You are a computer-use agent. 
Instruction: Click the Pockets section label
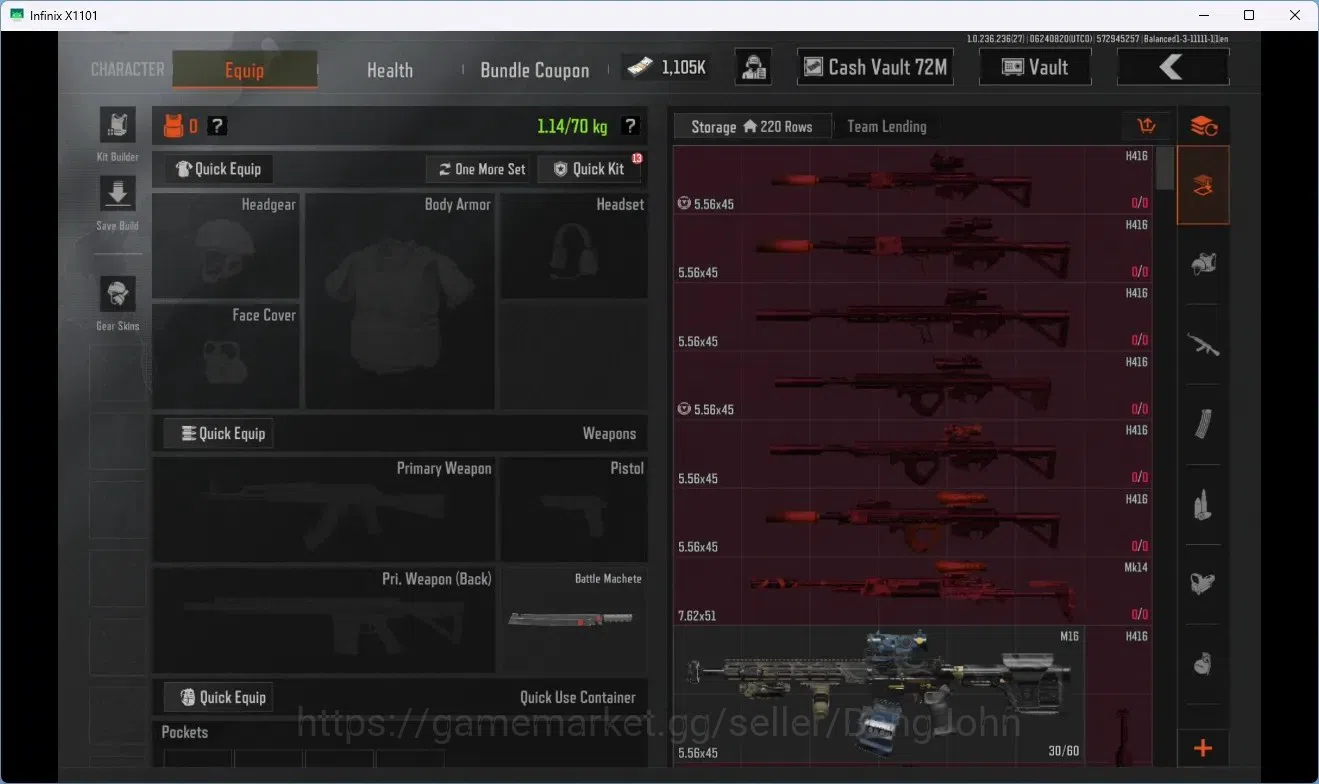(x=185, y=732)
